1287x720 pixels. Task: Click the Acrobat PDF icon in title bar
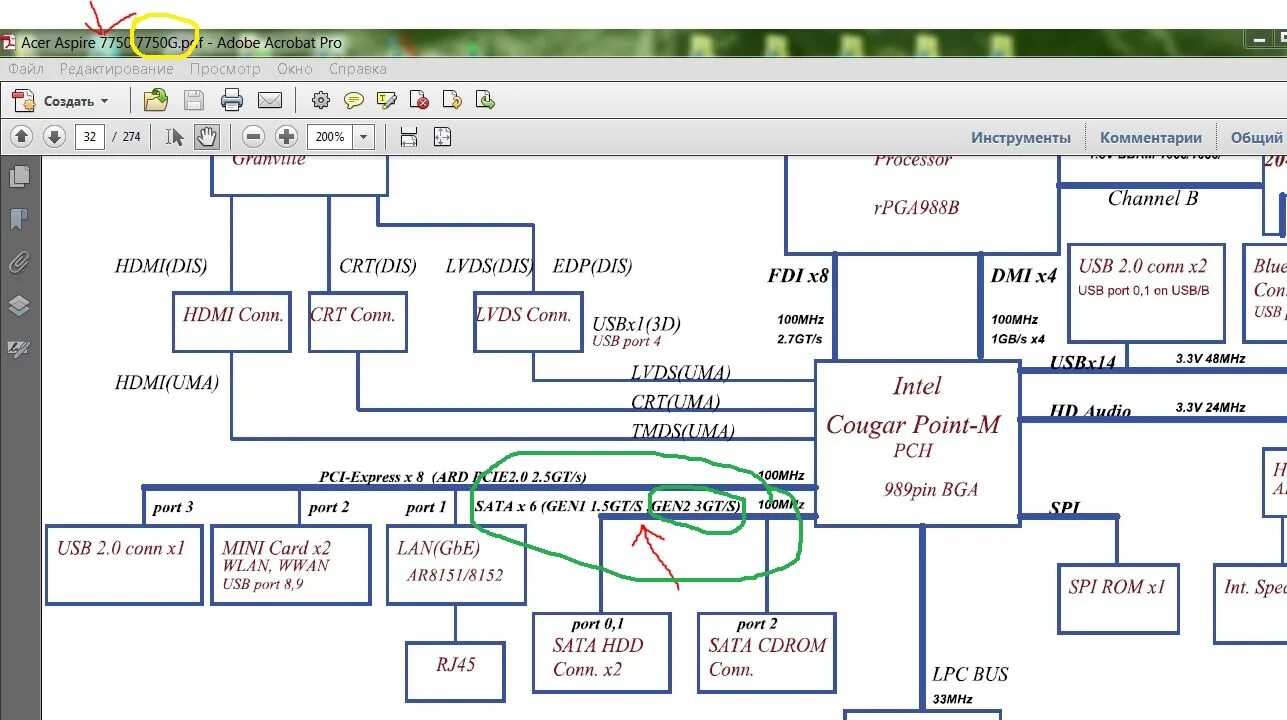[9, 42]
